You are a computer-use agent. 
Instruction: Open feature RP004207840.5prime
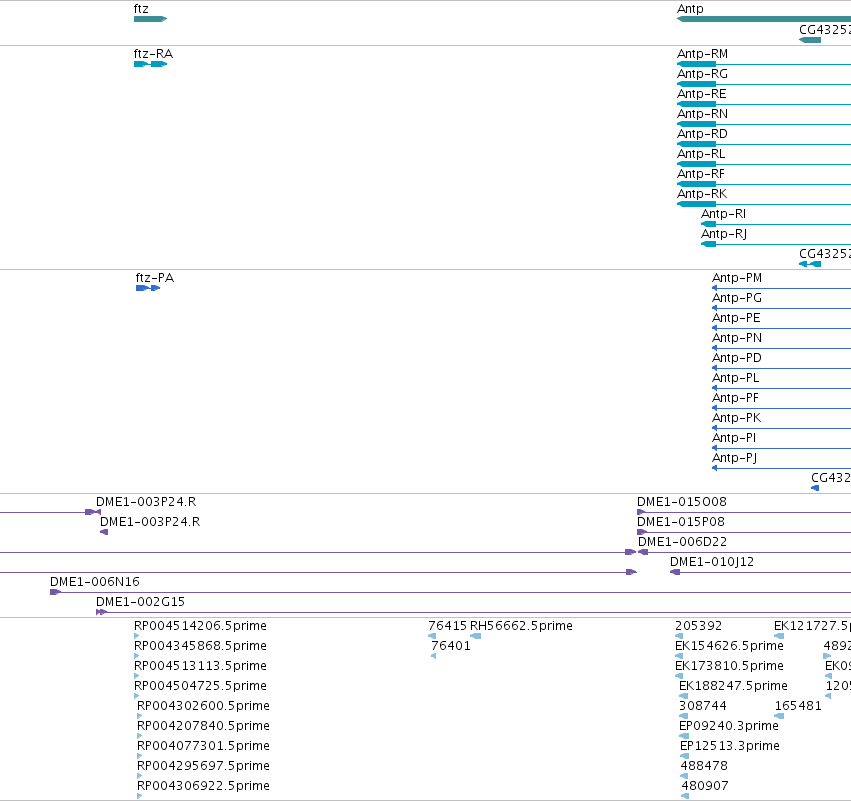click(203, 726)
